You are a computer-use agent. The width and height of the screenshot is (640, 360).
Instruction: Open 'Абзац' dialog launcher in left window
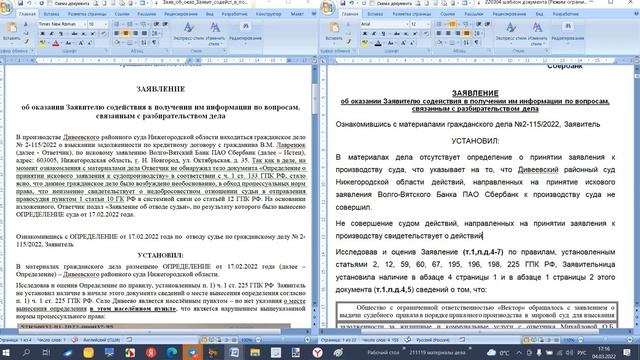167,51
